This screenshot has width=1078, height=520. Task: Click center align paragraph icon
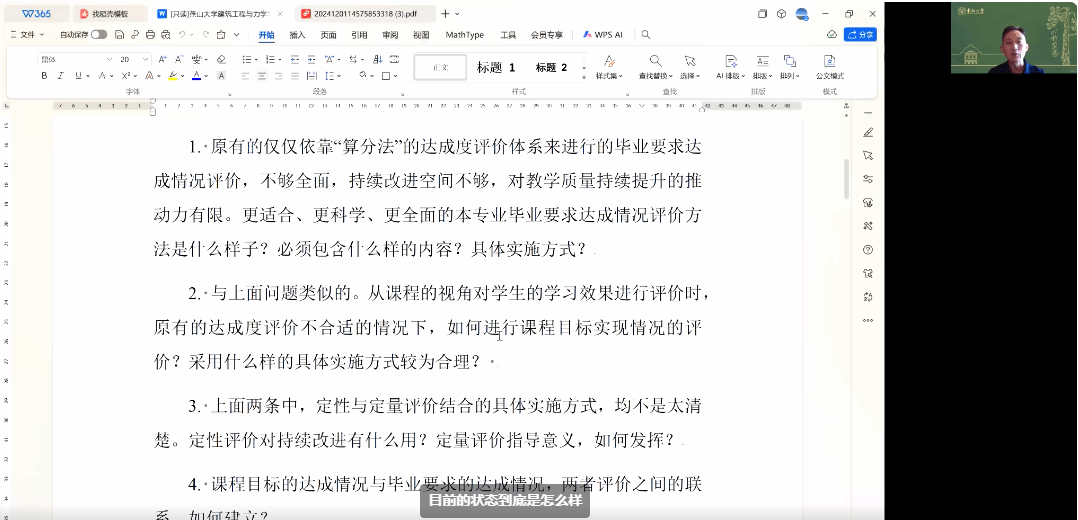(262, 76)
